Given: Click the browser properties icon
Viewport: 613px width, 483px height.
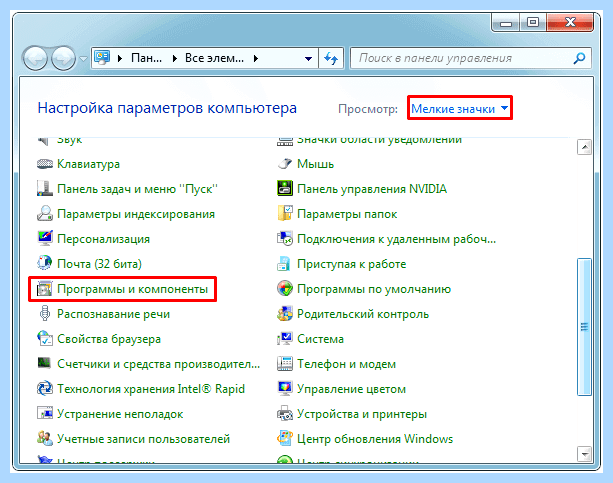Looking at the screenshot, I should (45, 339).
